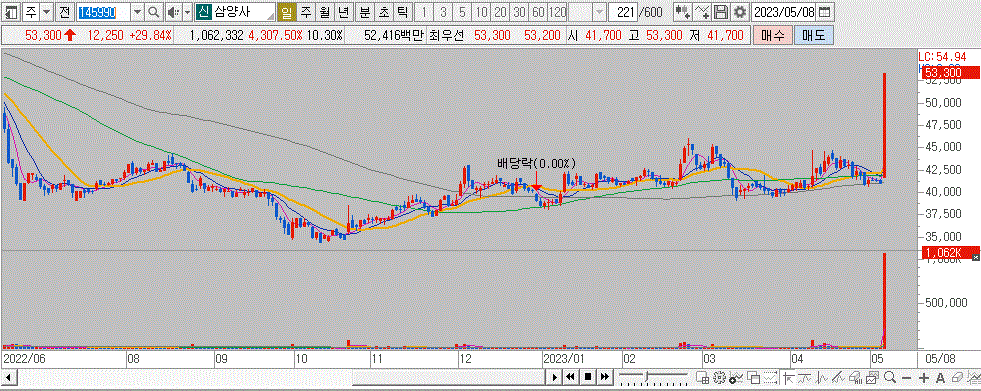The image size is (981, 391).
Task: Close the volume panel with x
Action: [975, 257]
